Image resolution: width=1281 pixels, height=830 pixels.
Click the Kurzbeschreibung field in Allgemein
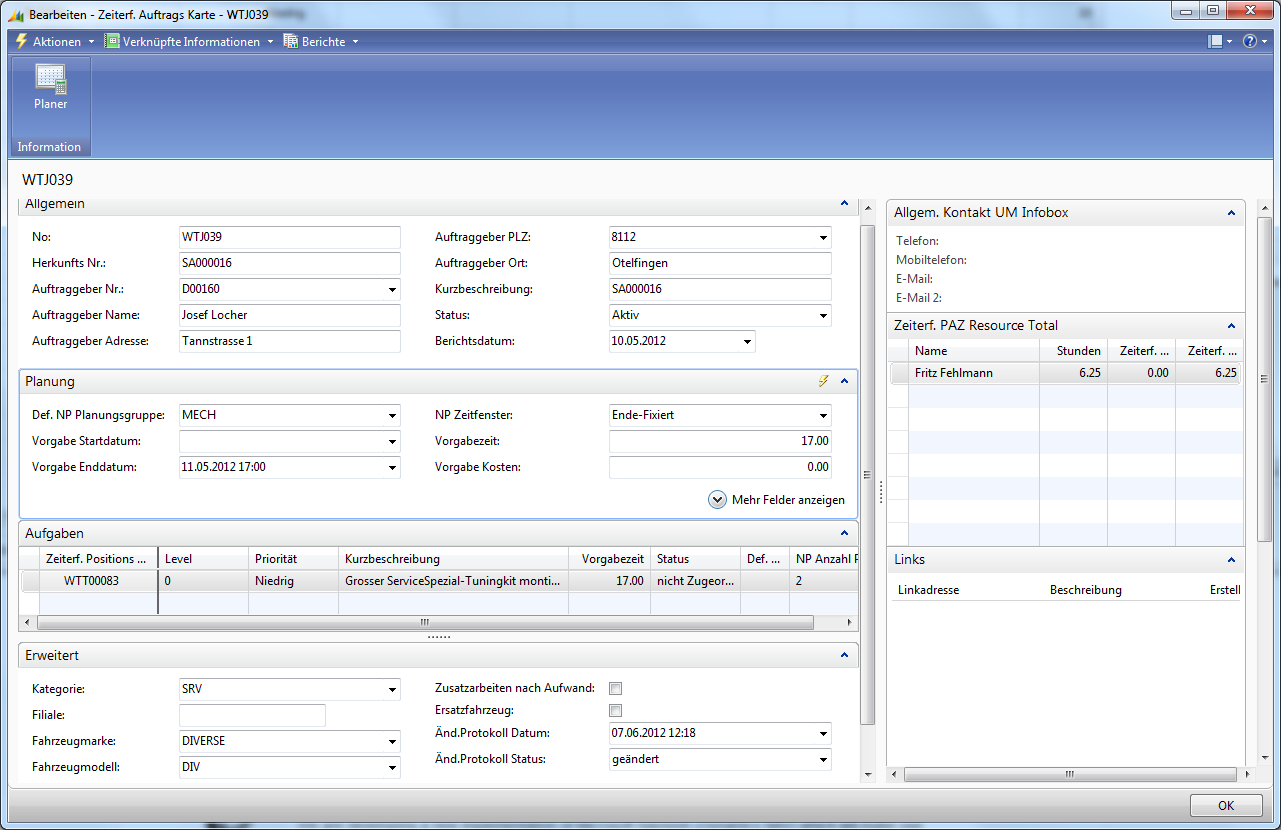pyautogui.click(x=720, y=290)
